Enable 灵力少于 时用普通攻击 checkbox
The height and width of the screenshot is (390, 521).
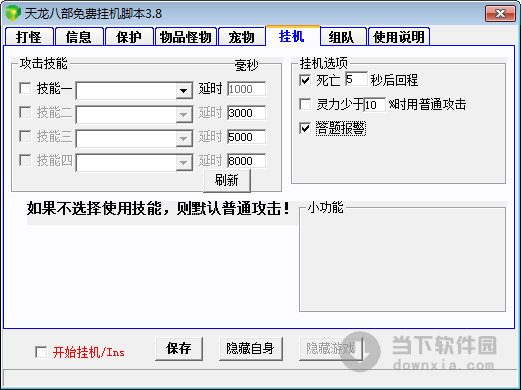coord(305,104)
